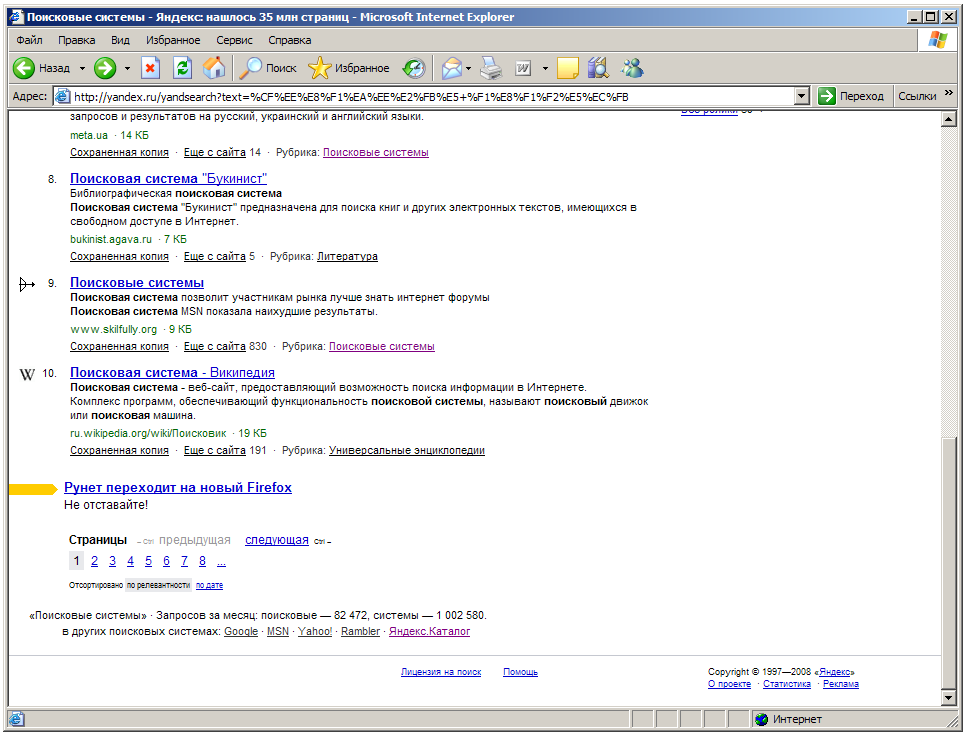Screen dimensions: 967x737
Task: Go to results page 2
Action: click(94, 561)
